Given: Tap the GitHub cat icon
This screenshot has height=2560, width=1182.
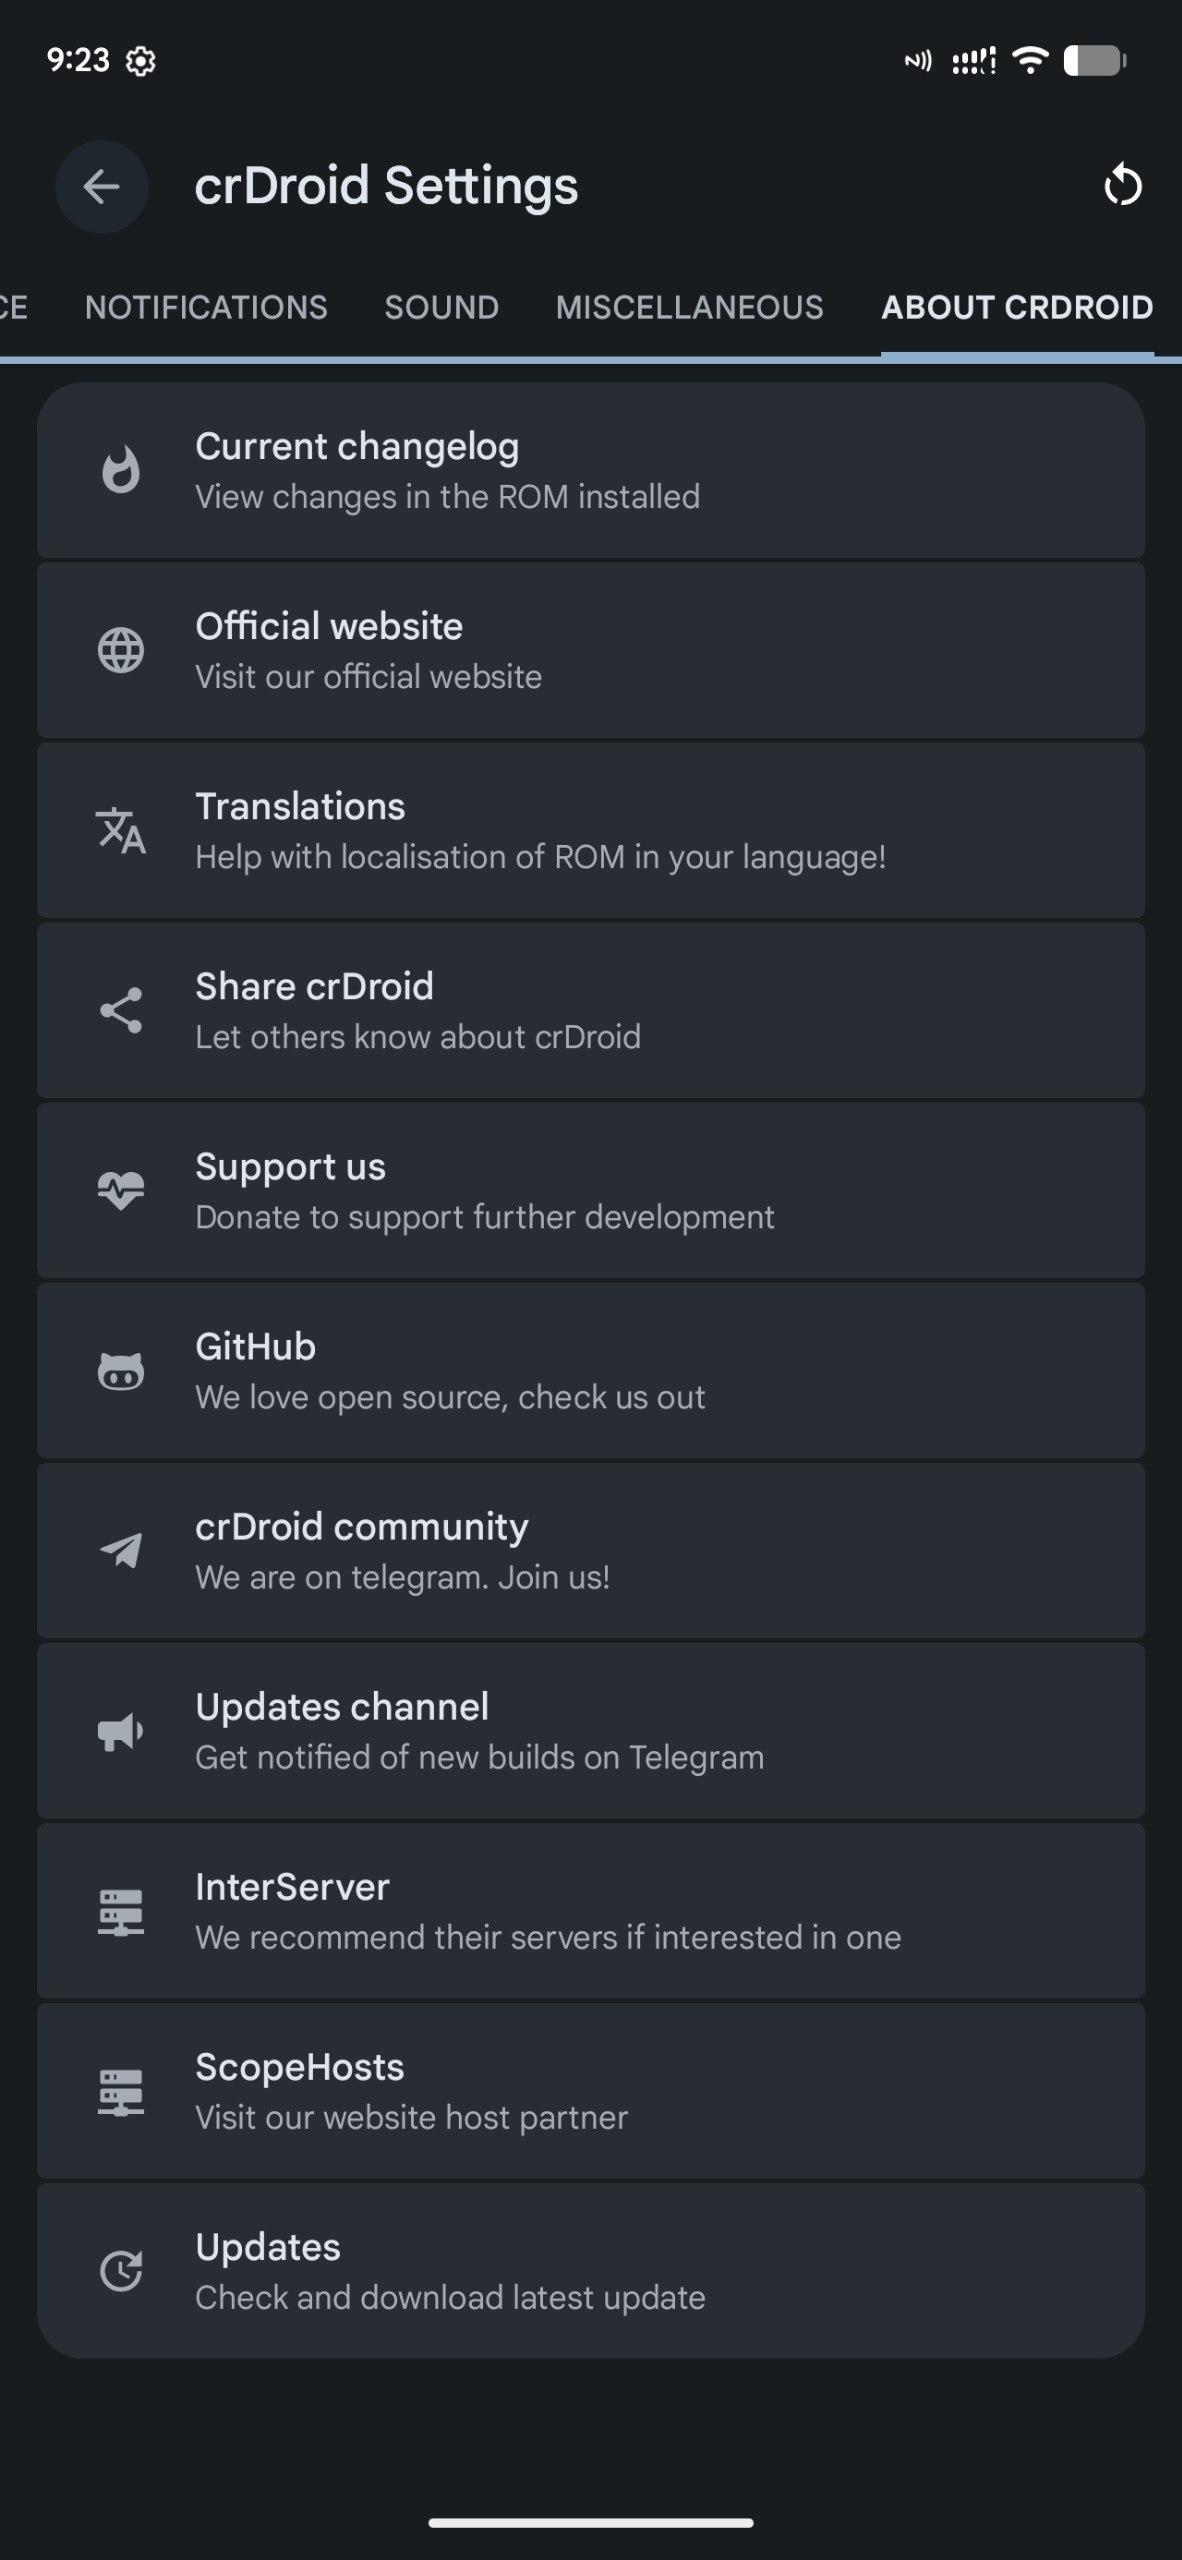Looking at the screenshot, I should tap(121, 1371).
